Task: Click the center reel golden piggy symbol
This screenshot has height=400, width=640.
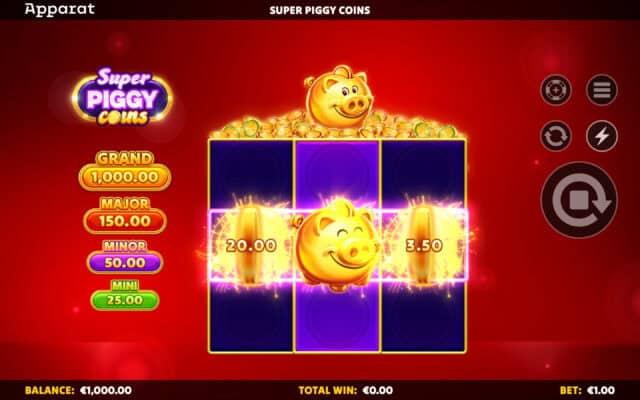Action: [336, 246]
